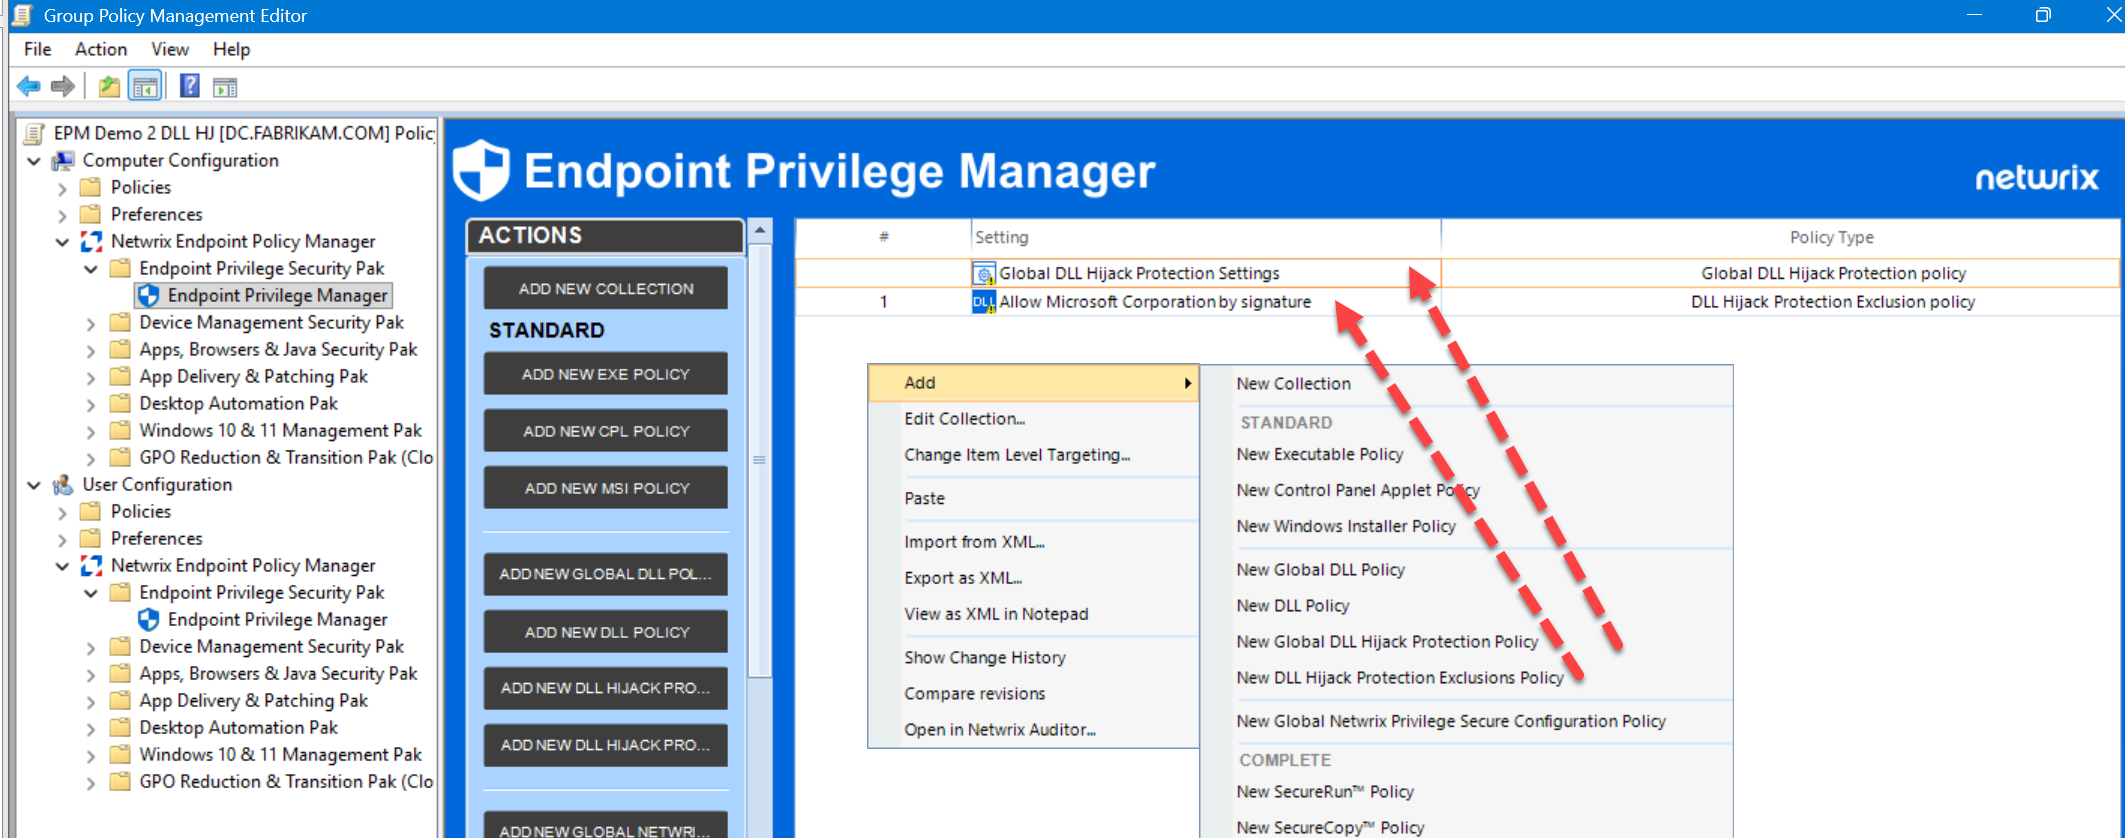This screenshot has width=2125, height=838.
Task: Open the Help toolbar icon
Action: (190, 87)
